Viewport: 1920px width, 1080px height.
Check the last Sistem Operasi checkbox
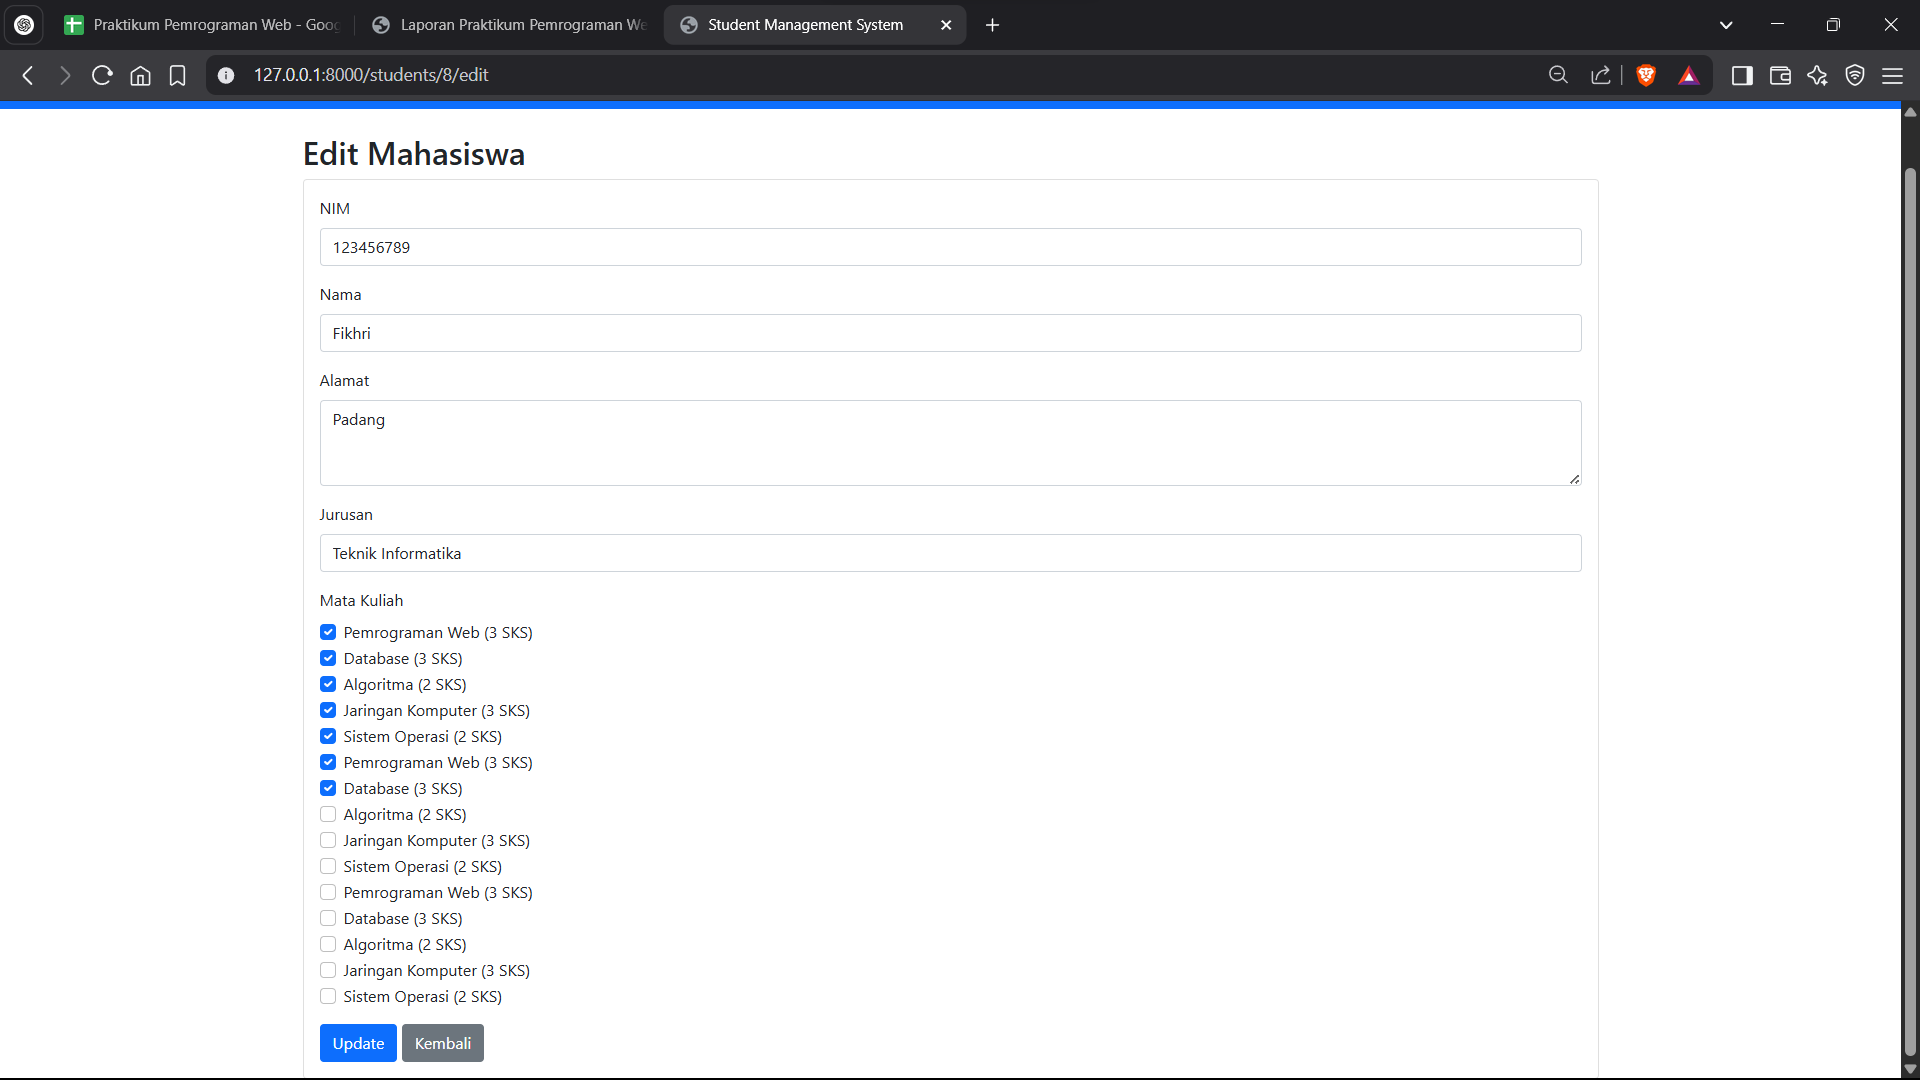[x=328, y=996]
